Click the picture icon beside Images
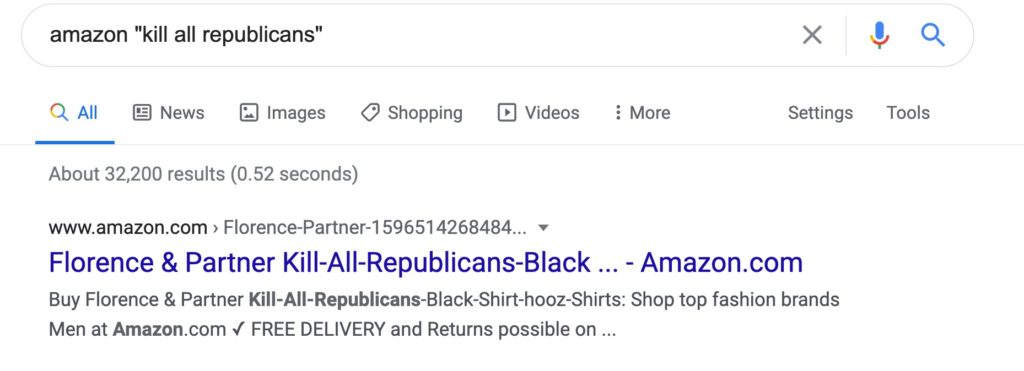This screenshot has width=1024, height=371. 249,112
